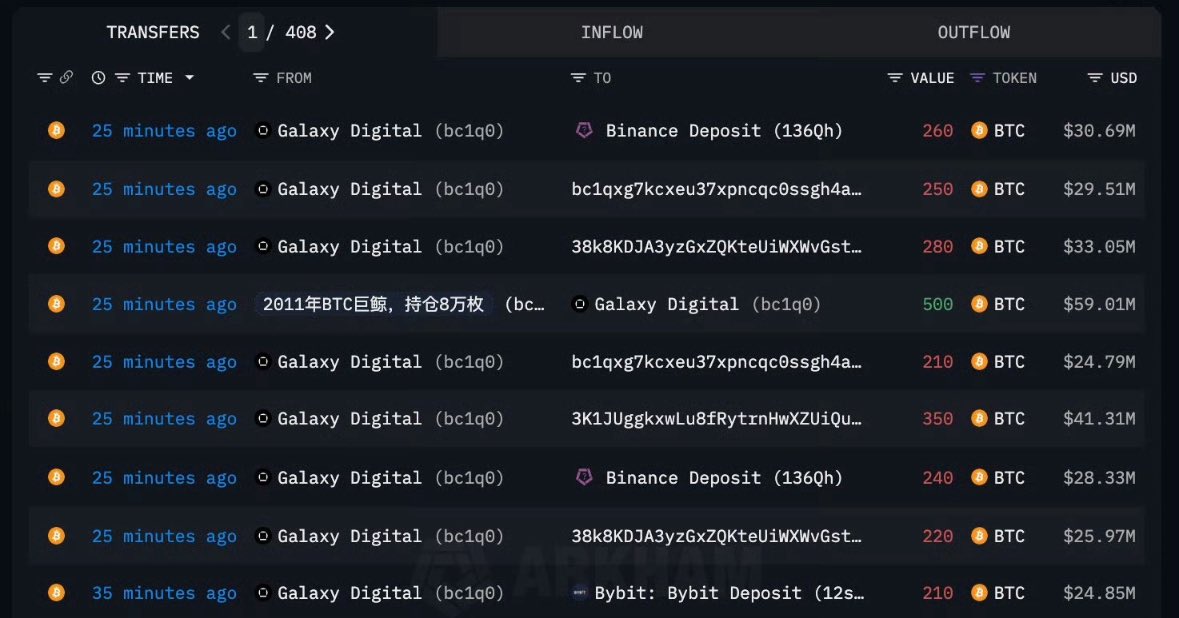Click Binance logo in first row
1179x618 pixels.
coord(584,131)
